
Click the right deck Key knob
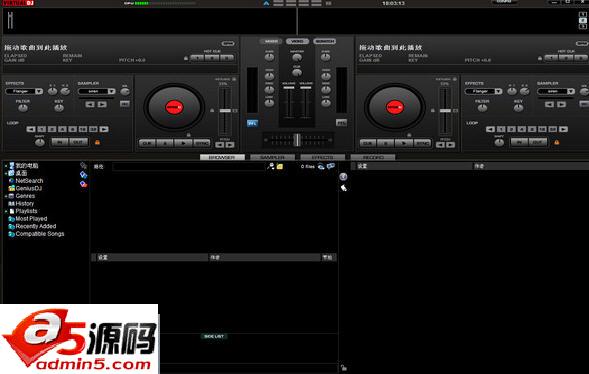click(518, 108)
